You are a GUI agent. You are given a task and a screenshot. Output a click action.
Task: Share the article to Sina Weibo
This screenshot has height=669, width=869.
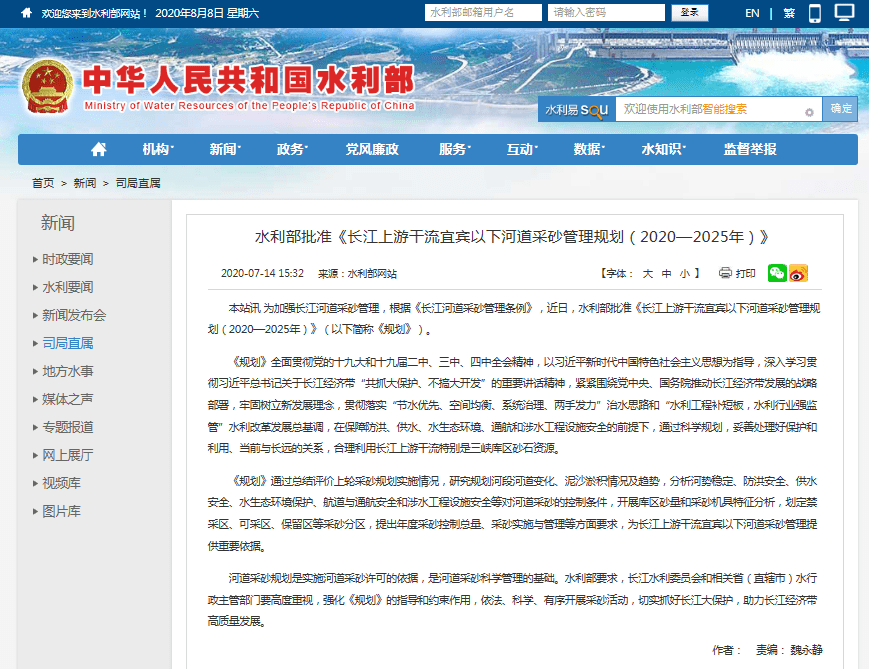(799, 273)
